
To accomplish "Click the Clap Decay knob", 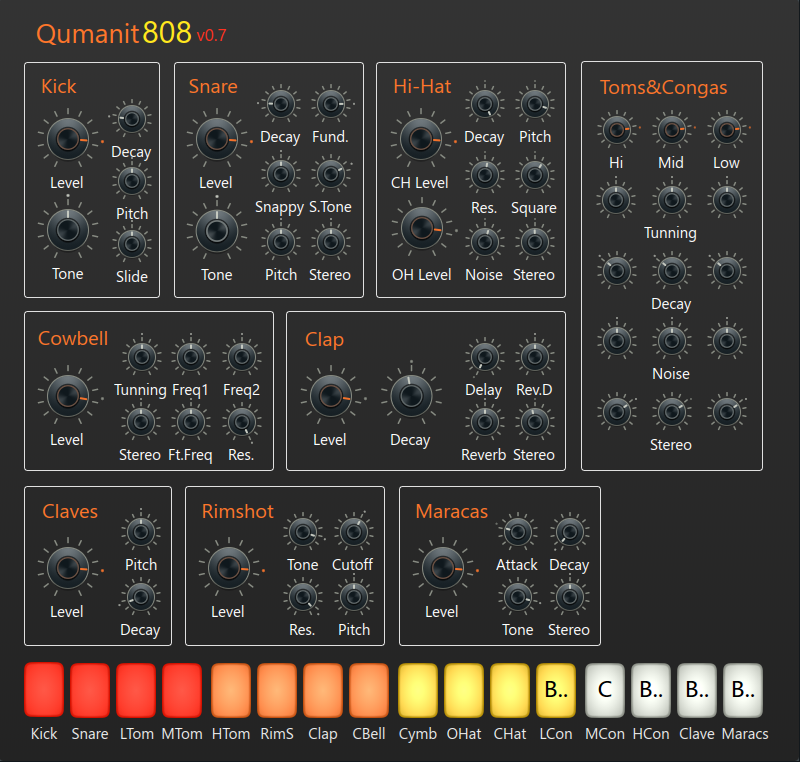I will pos(411,396).
